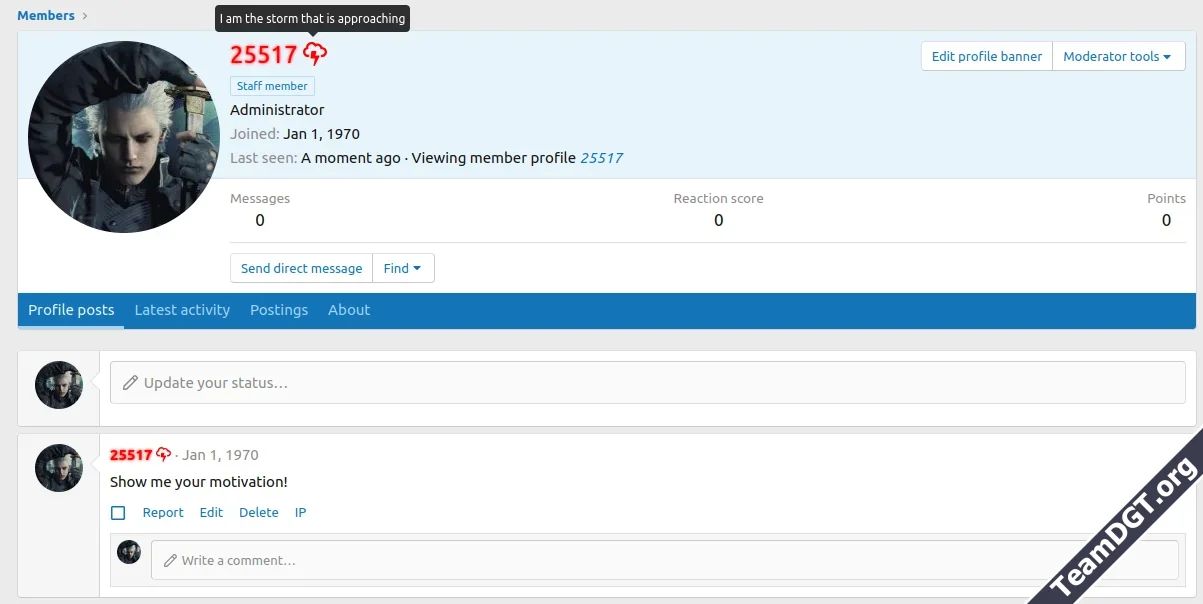
Task: Click the Edit profile banner button
Action: tap(987, 56)
